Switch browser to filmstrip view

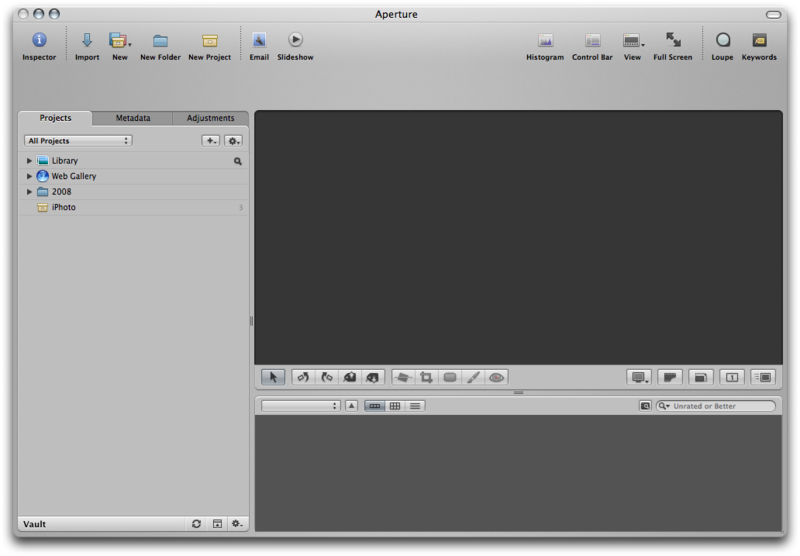click(x=374, y=406)
